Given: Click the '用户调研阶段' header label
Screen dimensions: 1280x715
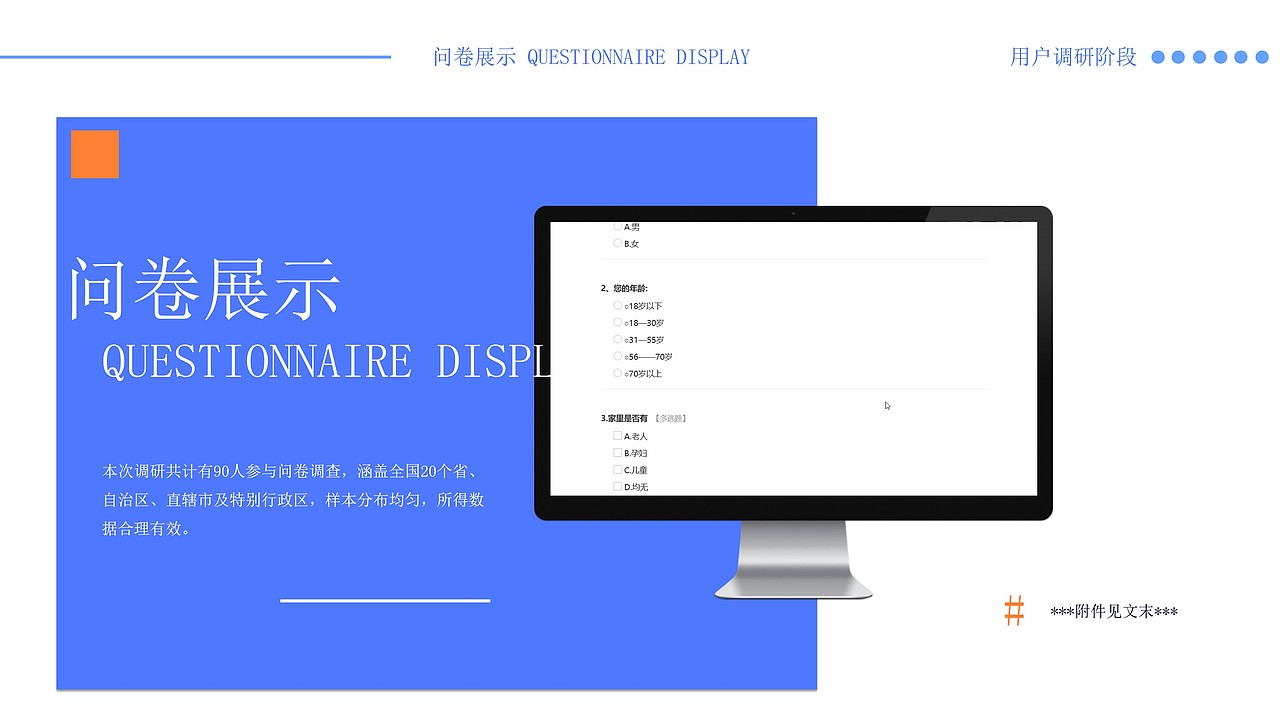Looking at the screenshot, I should coord(1073,57).
